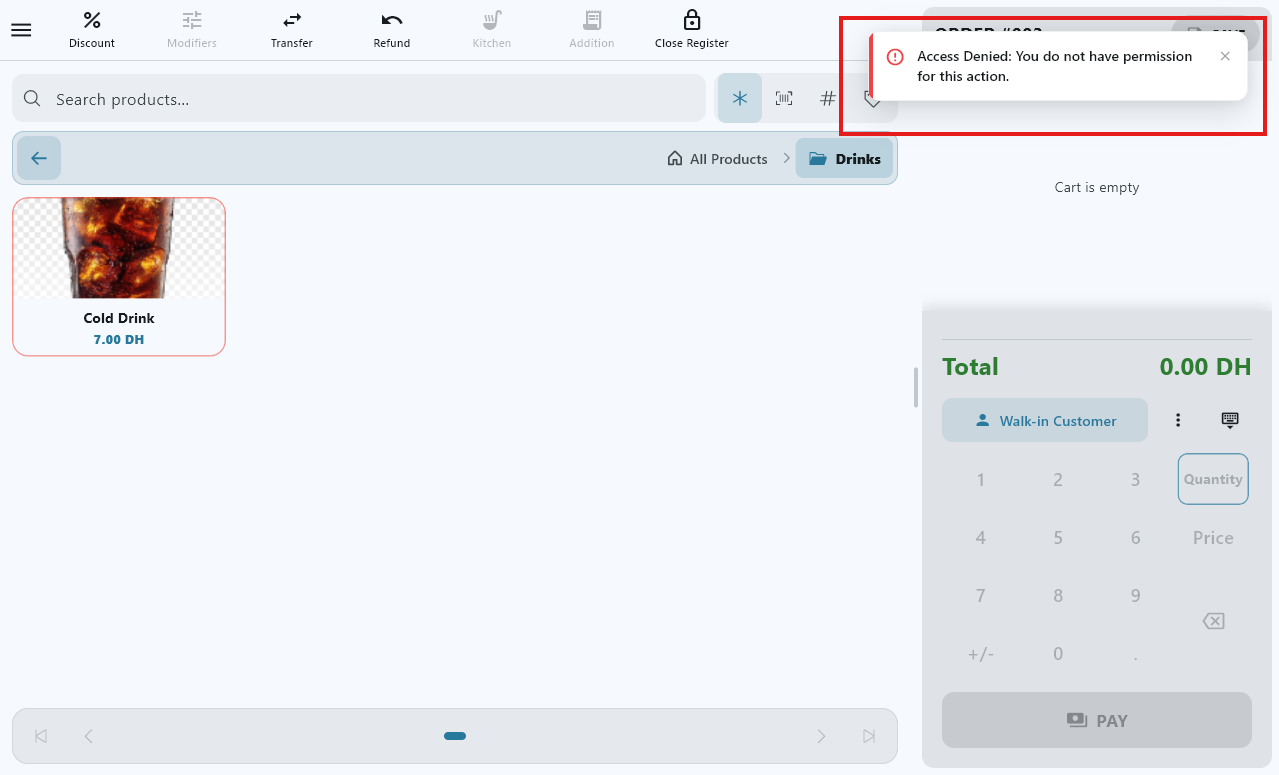This screenshot has width=1279, height=775.
Task: Open the Addition receipt option
Action: (592, 30)
